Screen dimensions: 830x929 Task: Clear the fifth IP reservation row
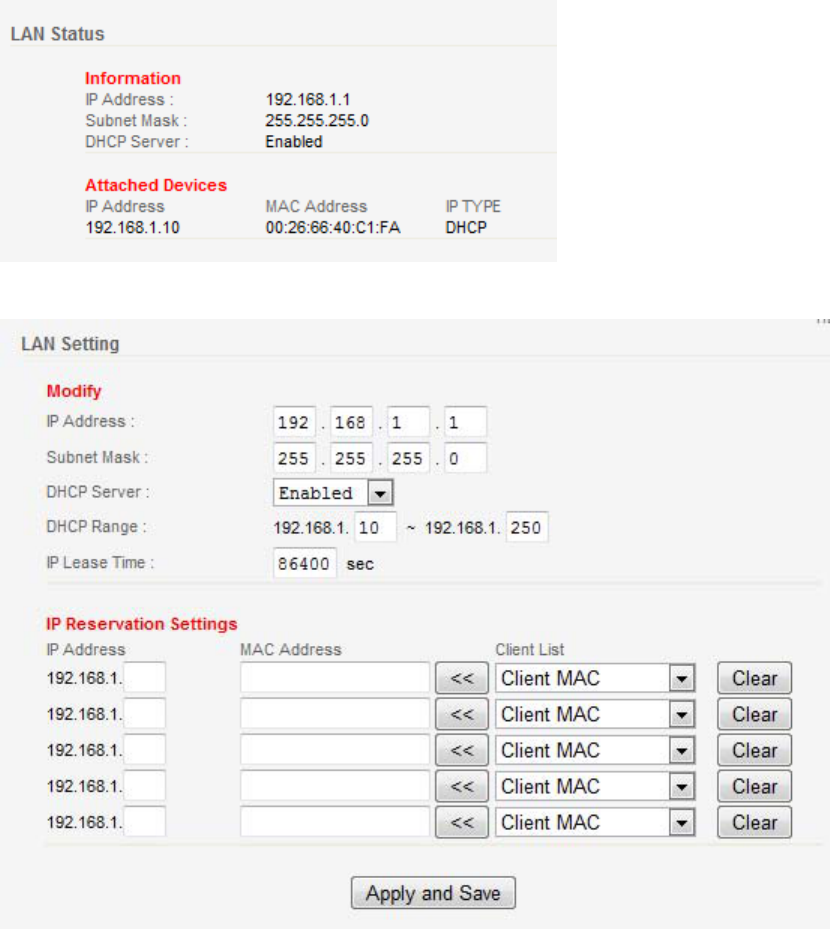[755, 822]
